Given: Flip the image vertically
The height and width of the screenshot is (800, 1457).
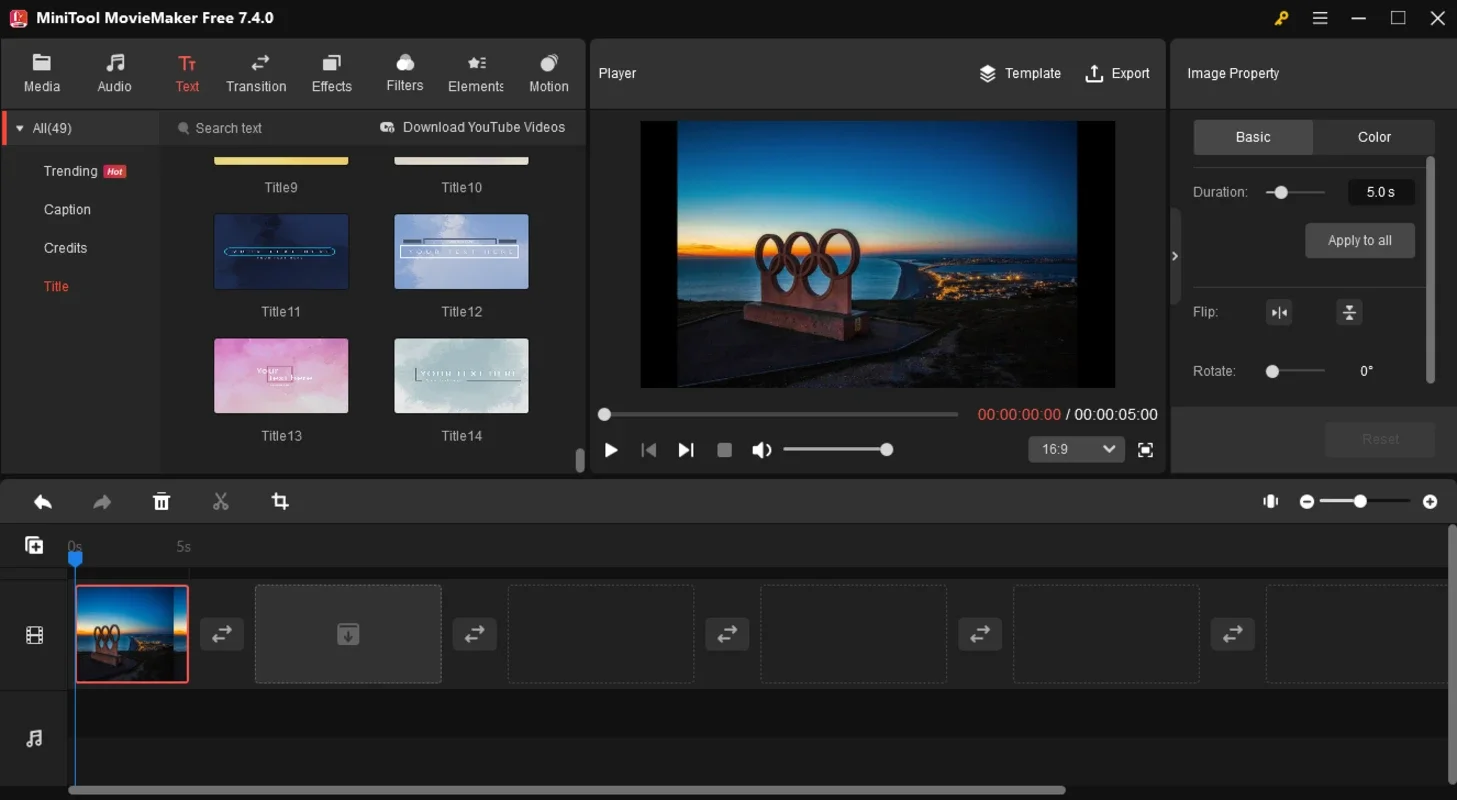Looking at the screenshot, I should (x=1349, y=313).
